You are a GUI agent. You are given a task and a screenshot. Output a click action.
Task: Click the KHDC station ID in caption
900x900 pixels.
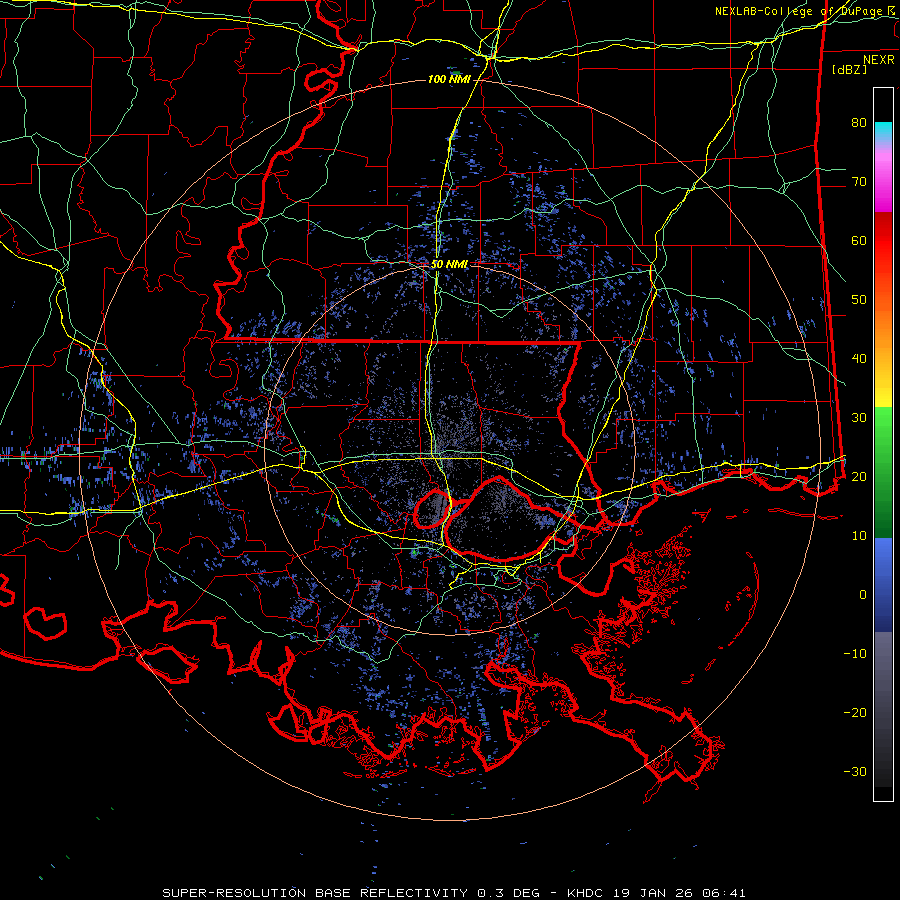[x=585, y=893]
